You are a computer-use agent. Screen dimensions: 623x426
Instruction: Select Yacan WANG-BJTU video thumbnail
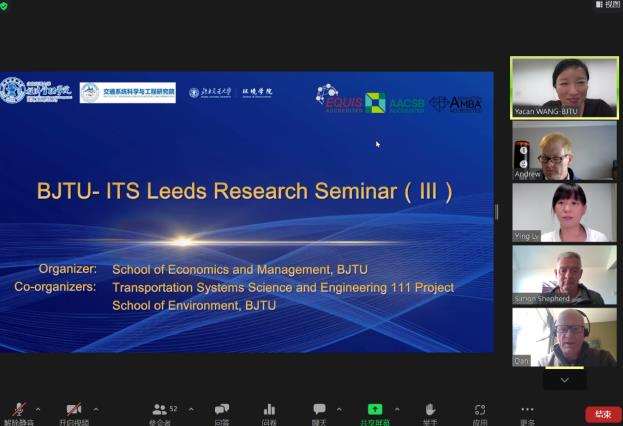click(564, 88)
